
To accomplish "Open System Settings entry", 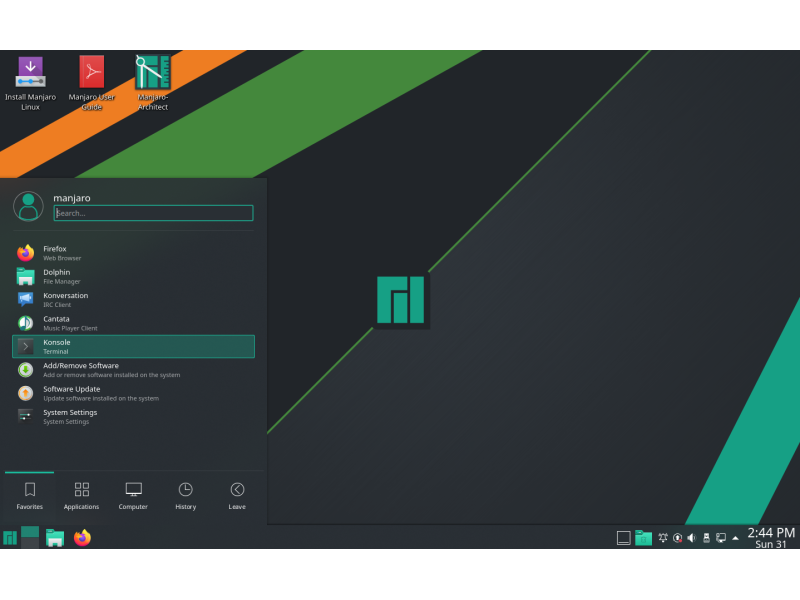I will (x=133, y=417).
